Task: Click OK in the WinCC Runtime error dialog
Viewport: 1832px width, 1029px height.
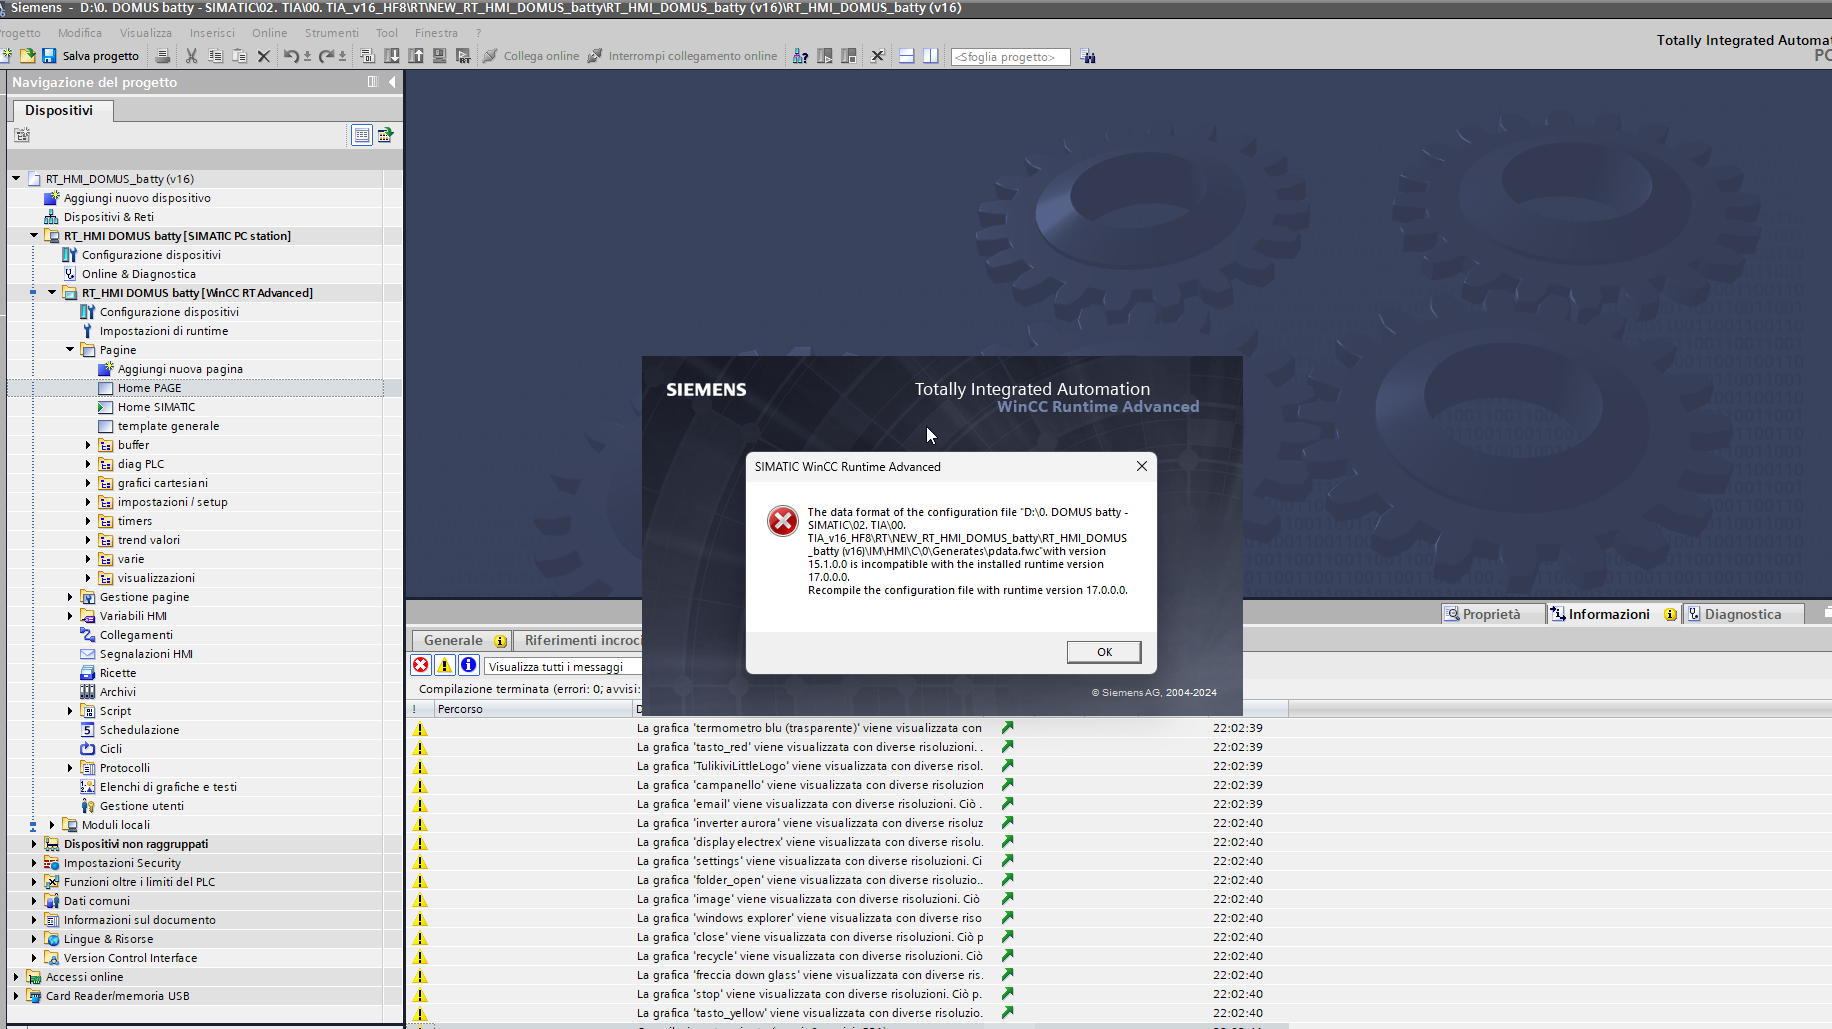Action: [1104, 652]
